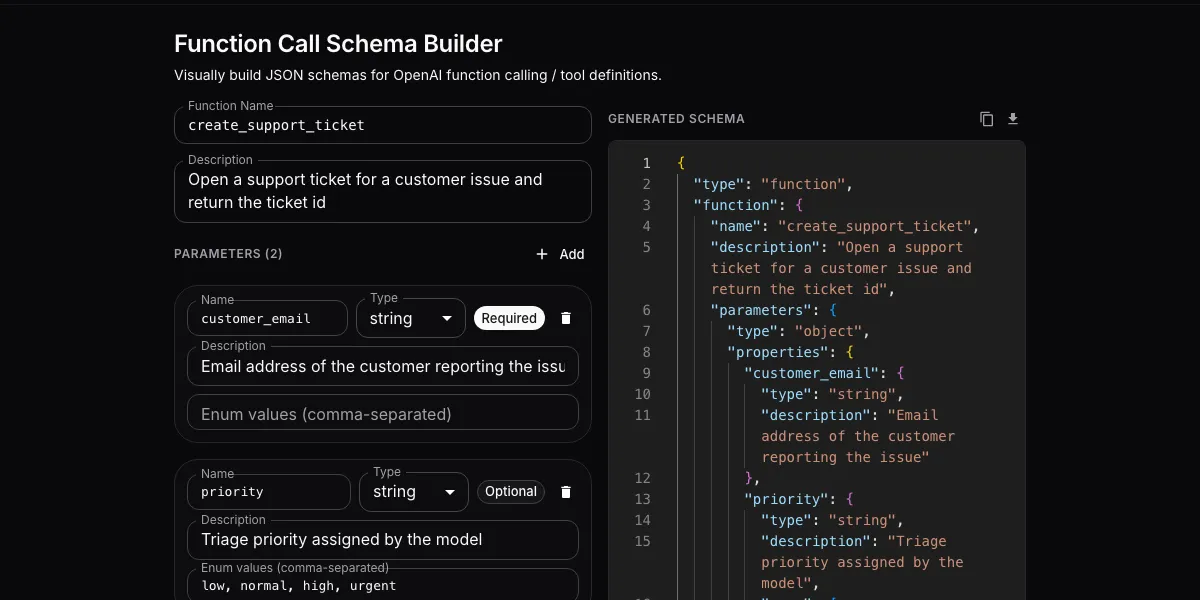Edit priority description 'Triage priority assigned'
The width and height of the screenshot is (1200, 600).
(x=383, y=540)
